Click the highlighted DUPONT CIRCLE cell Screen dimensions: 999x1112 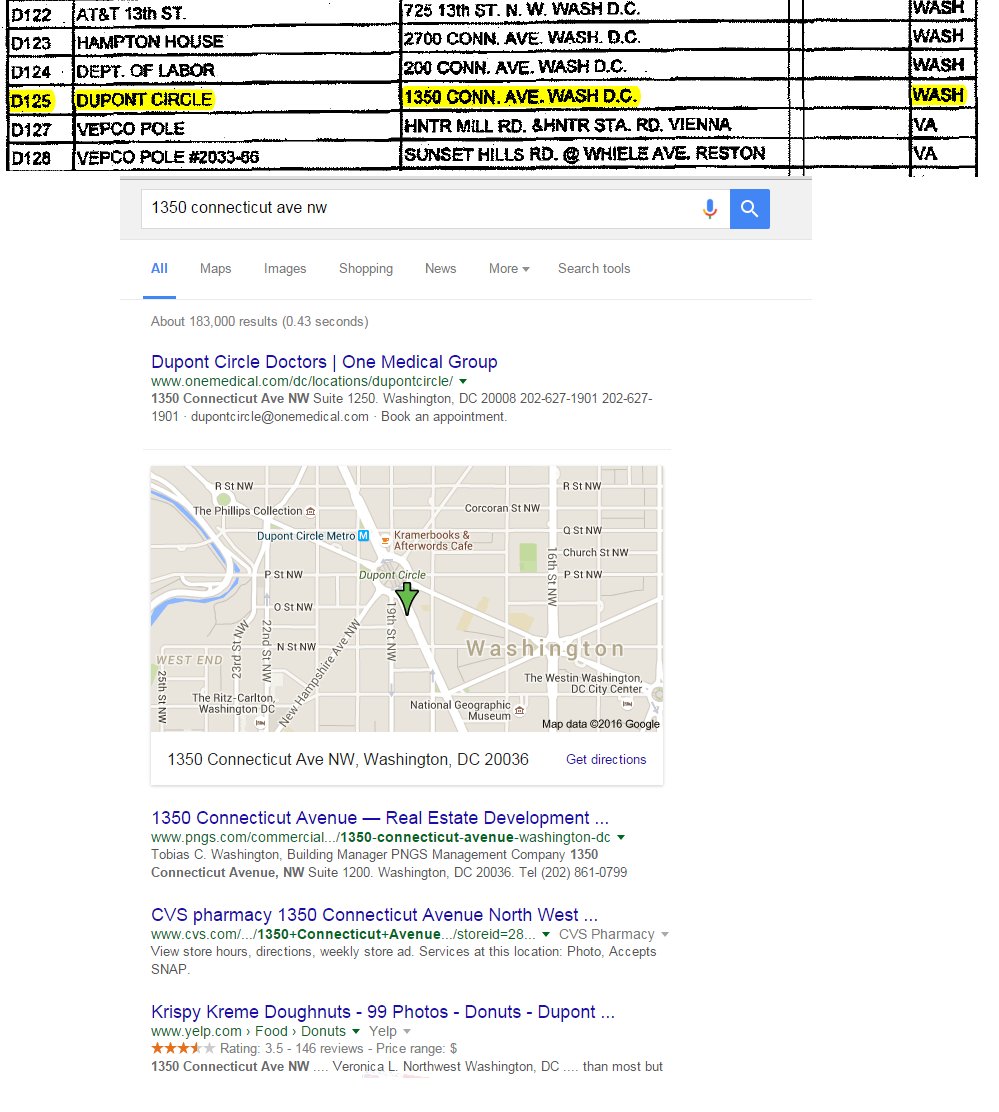point(237,99)
